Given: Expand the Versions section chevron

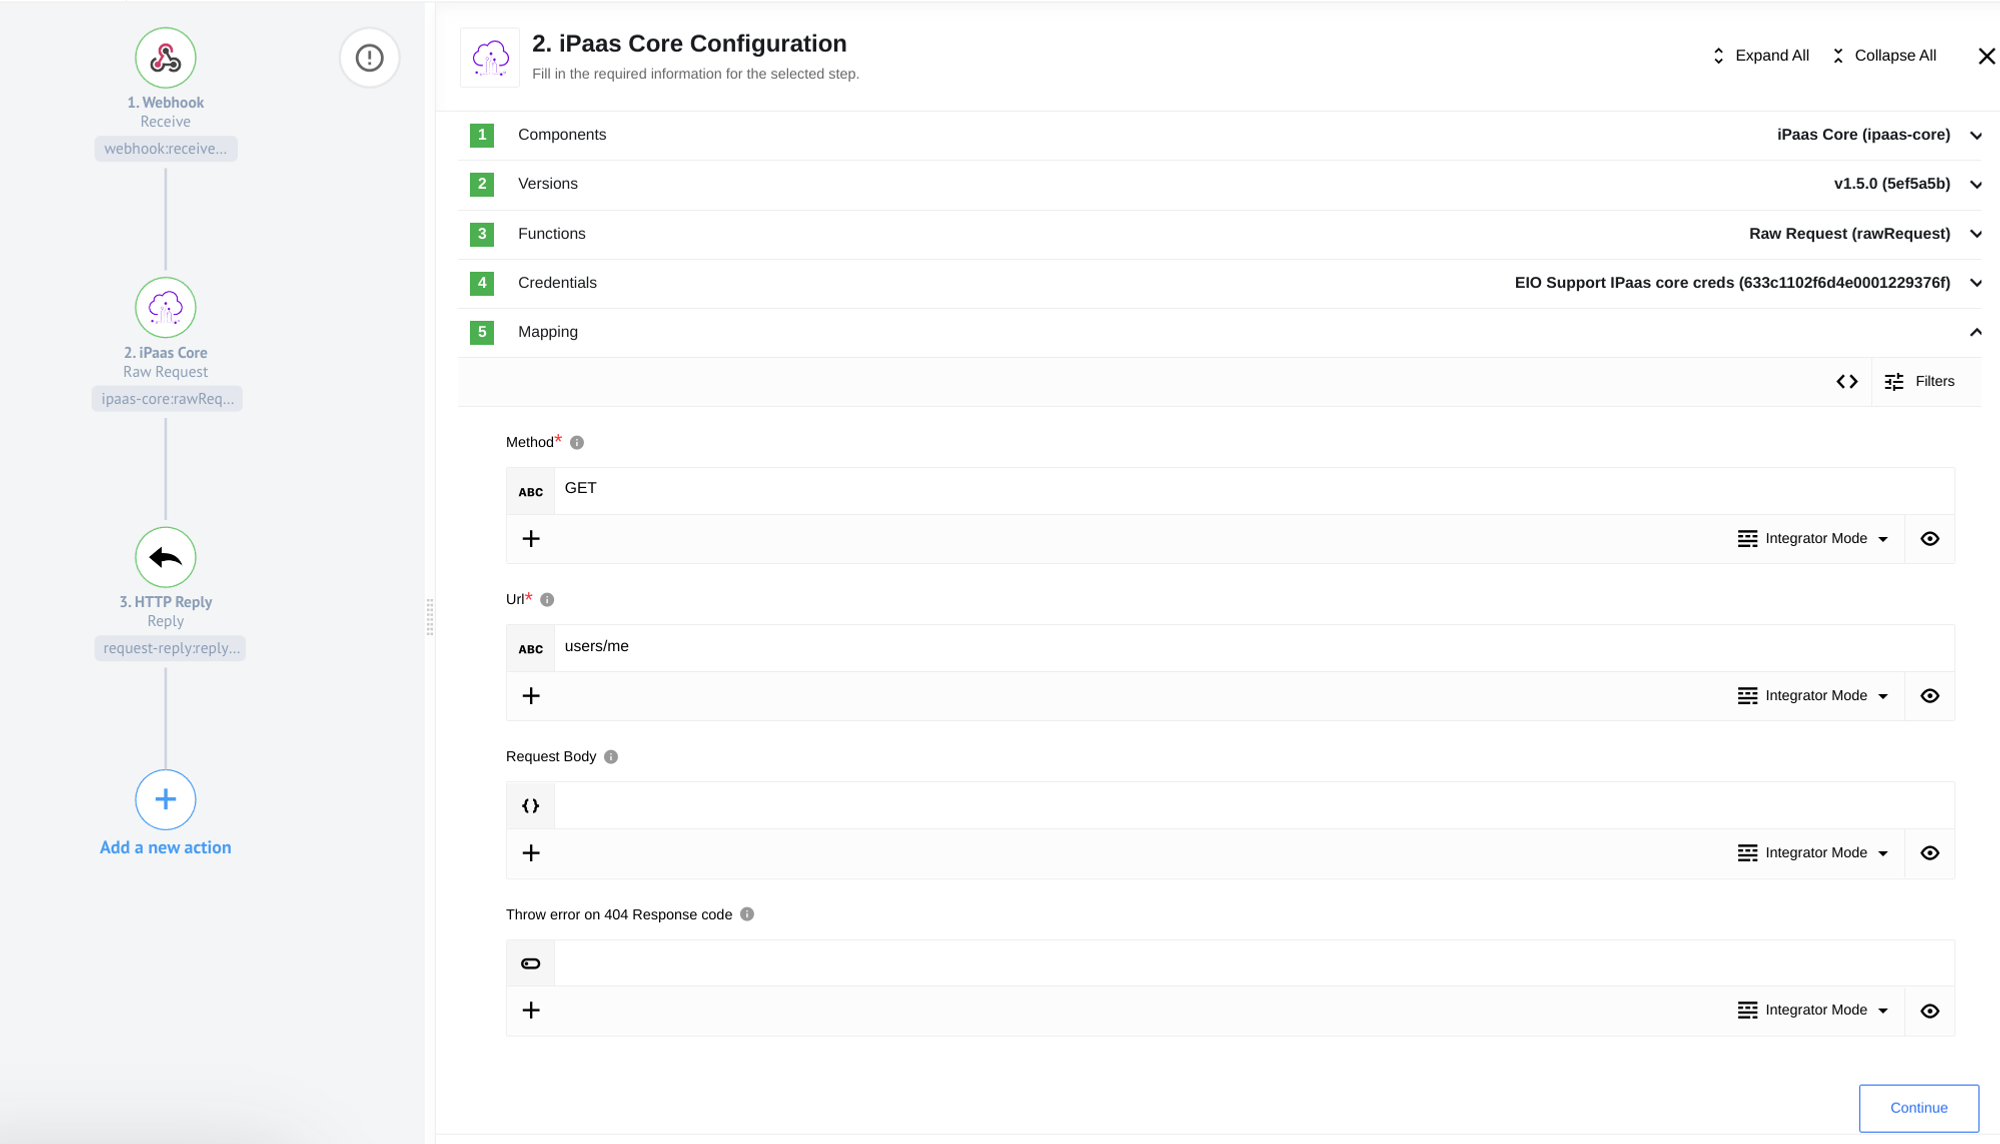Looking at the screenshot, I should click(x=1976, y=184).
